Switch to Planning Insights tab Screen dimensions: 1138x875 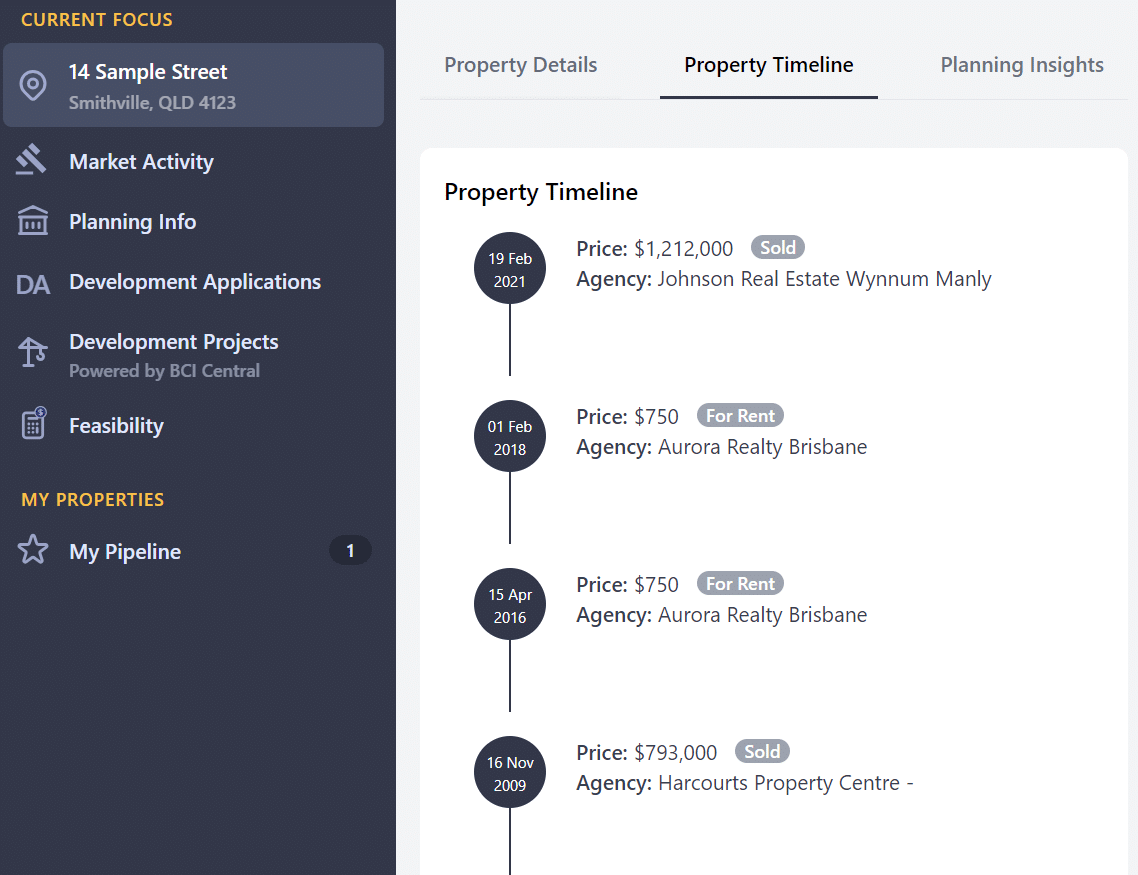pos(1022,65)
